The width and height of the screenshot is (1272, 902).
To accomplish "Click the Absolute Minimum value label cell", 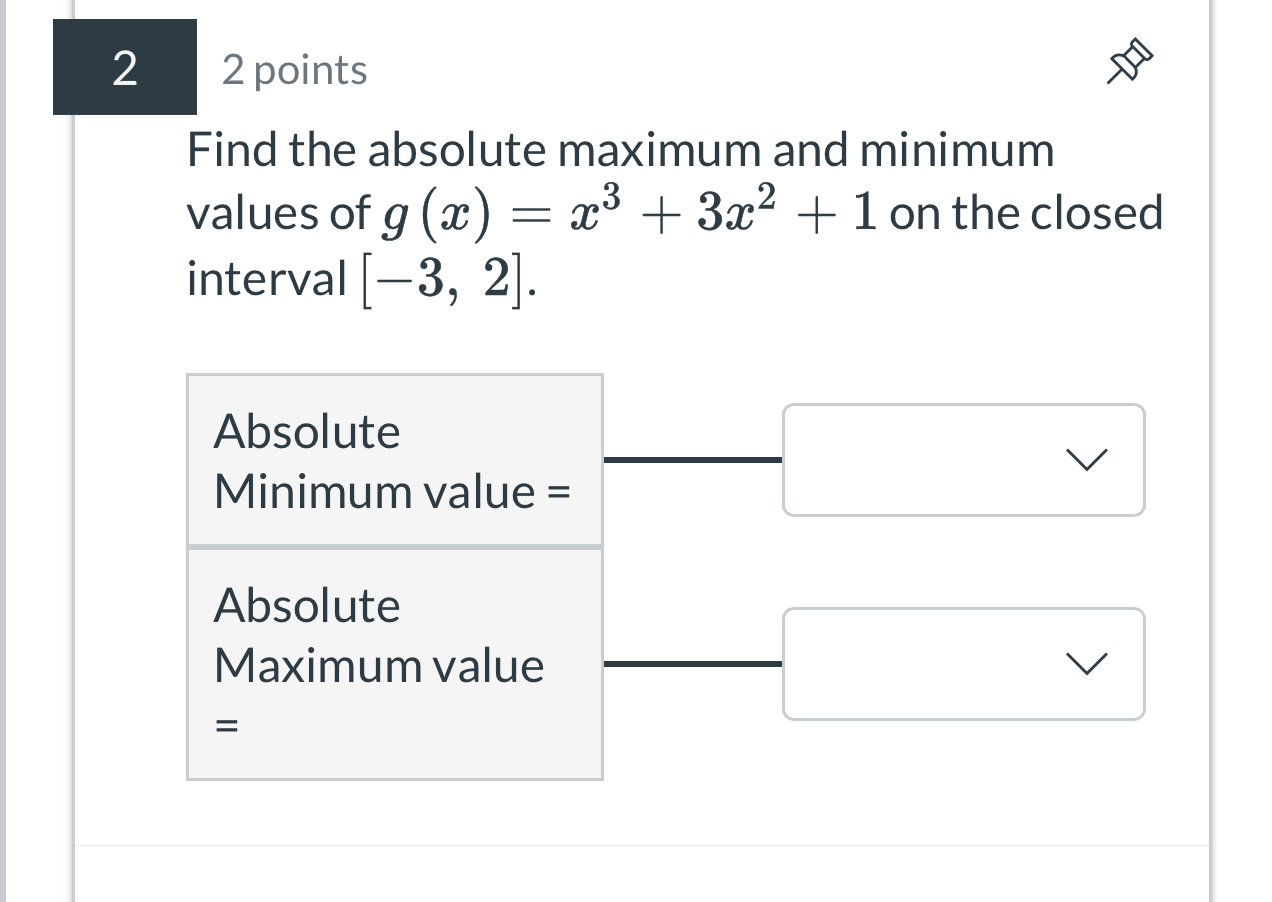I will point(394,460).
